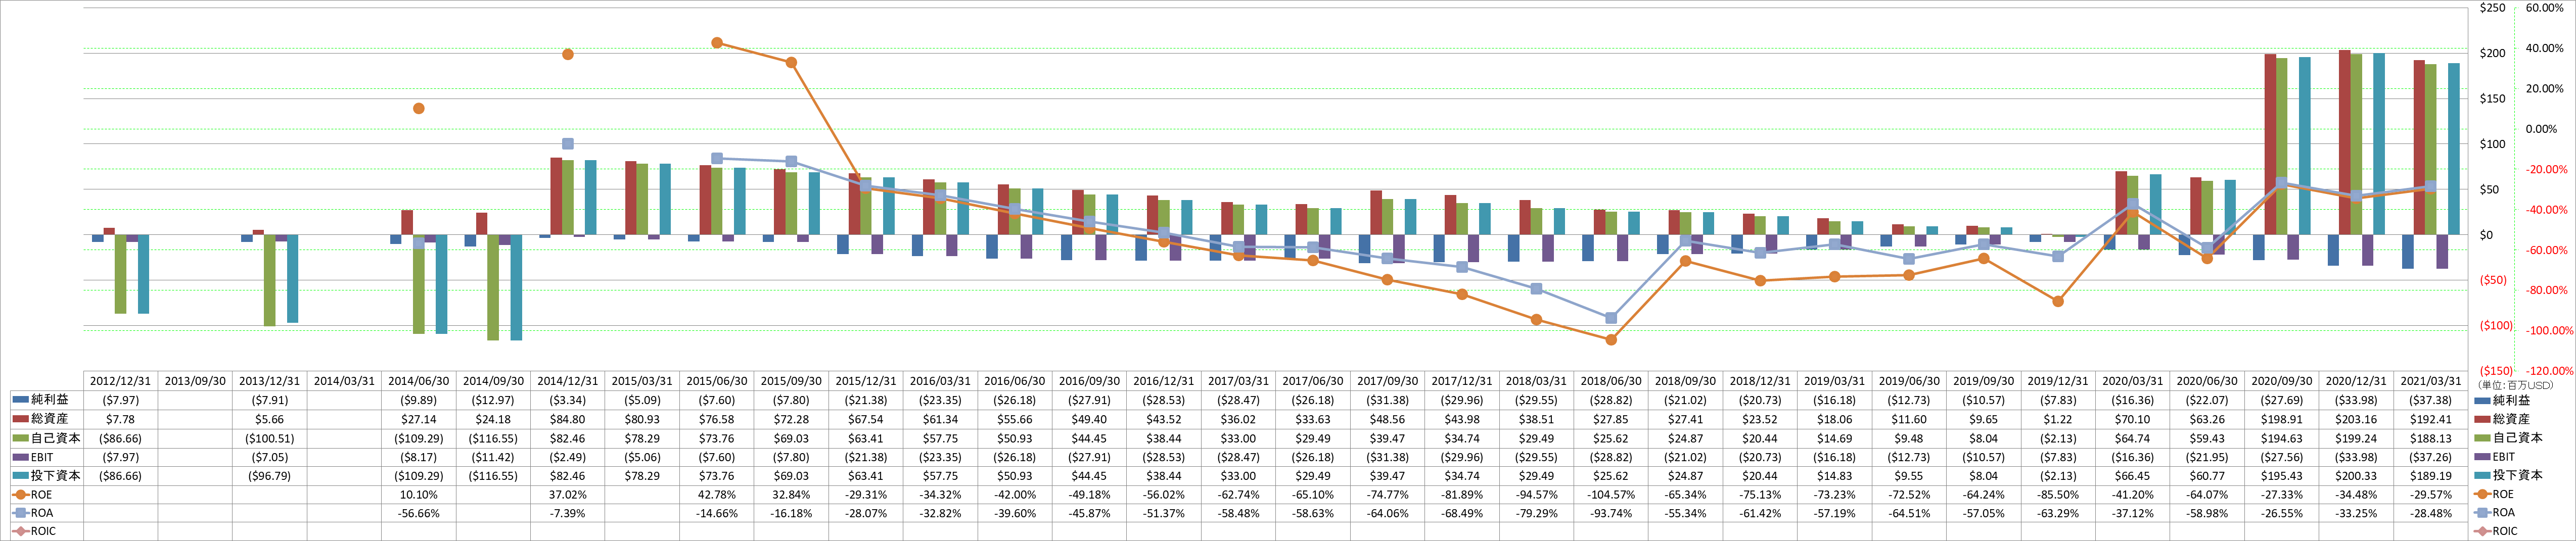Click 投下資本 entry in right-side legend
The height and width of the screenshot is (541, 2576).
(2509, 475)
